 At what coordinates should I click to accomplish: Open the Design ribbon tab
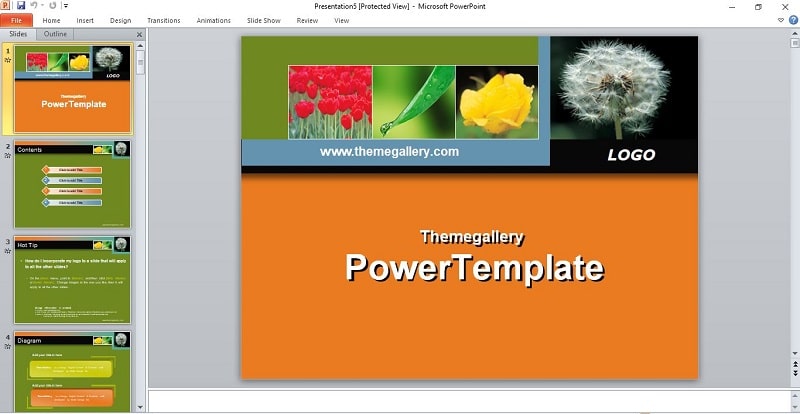pos(120,20)
